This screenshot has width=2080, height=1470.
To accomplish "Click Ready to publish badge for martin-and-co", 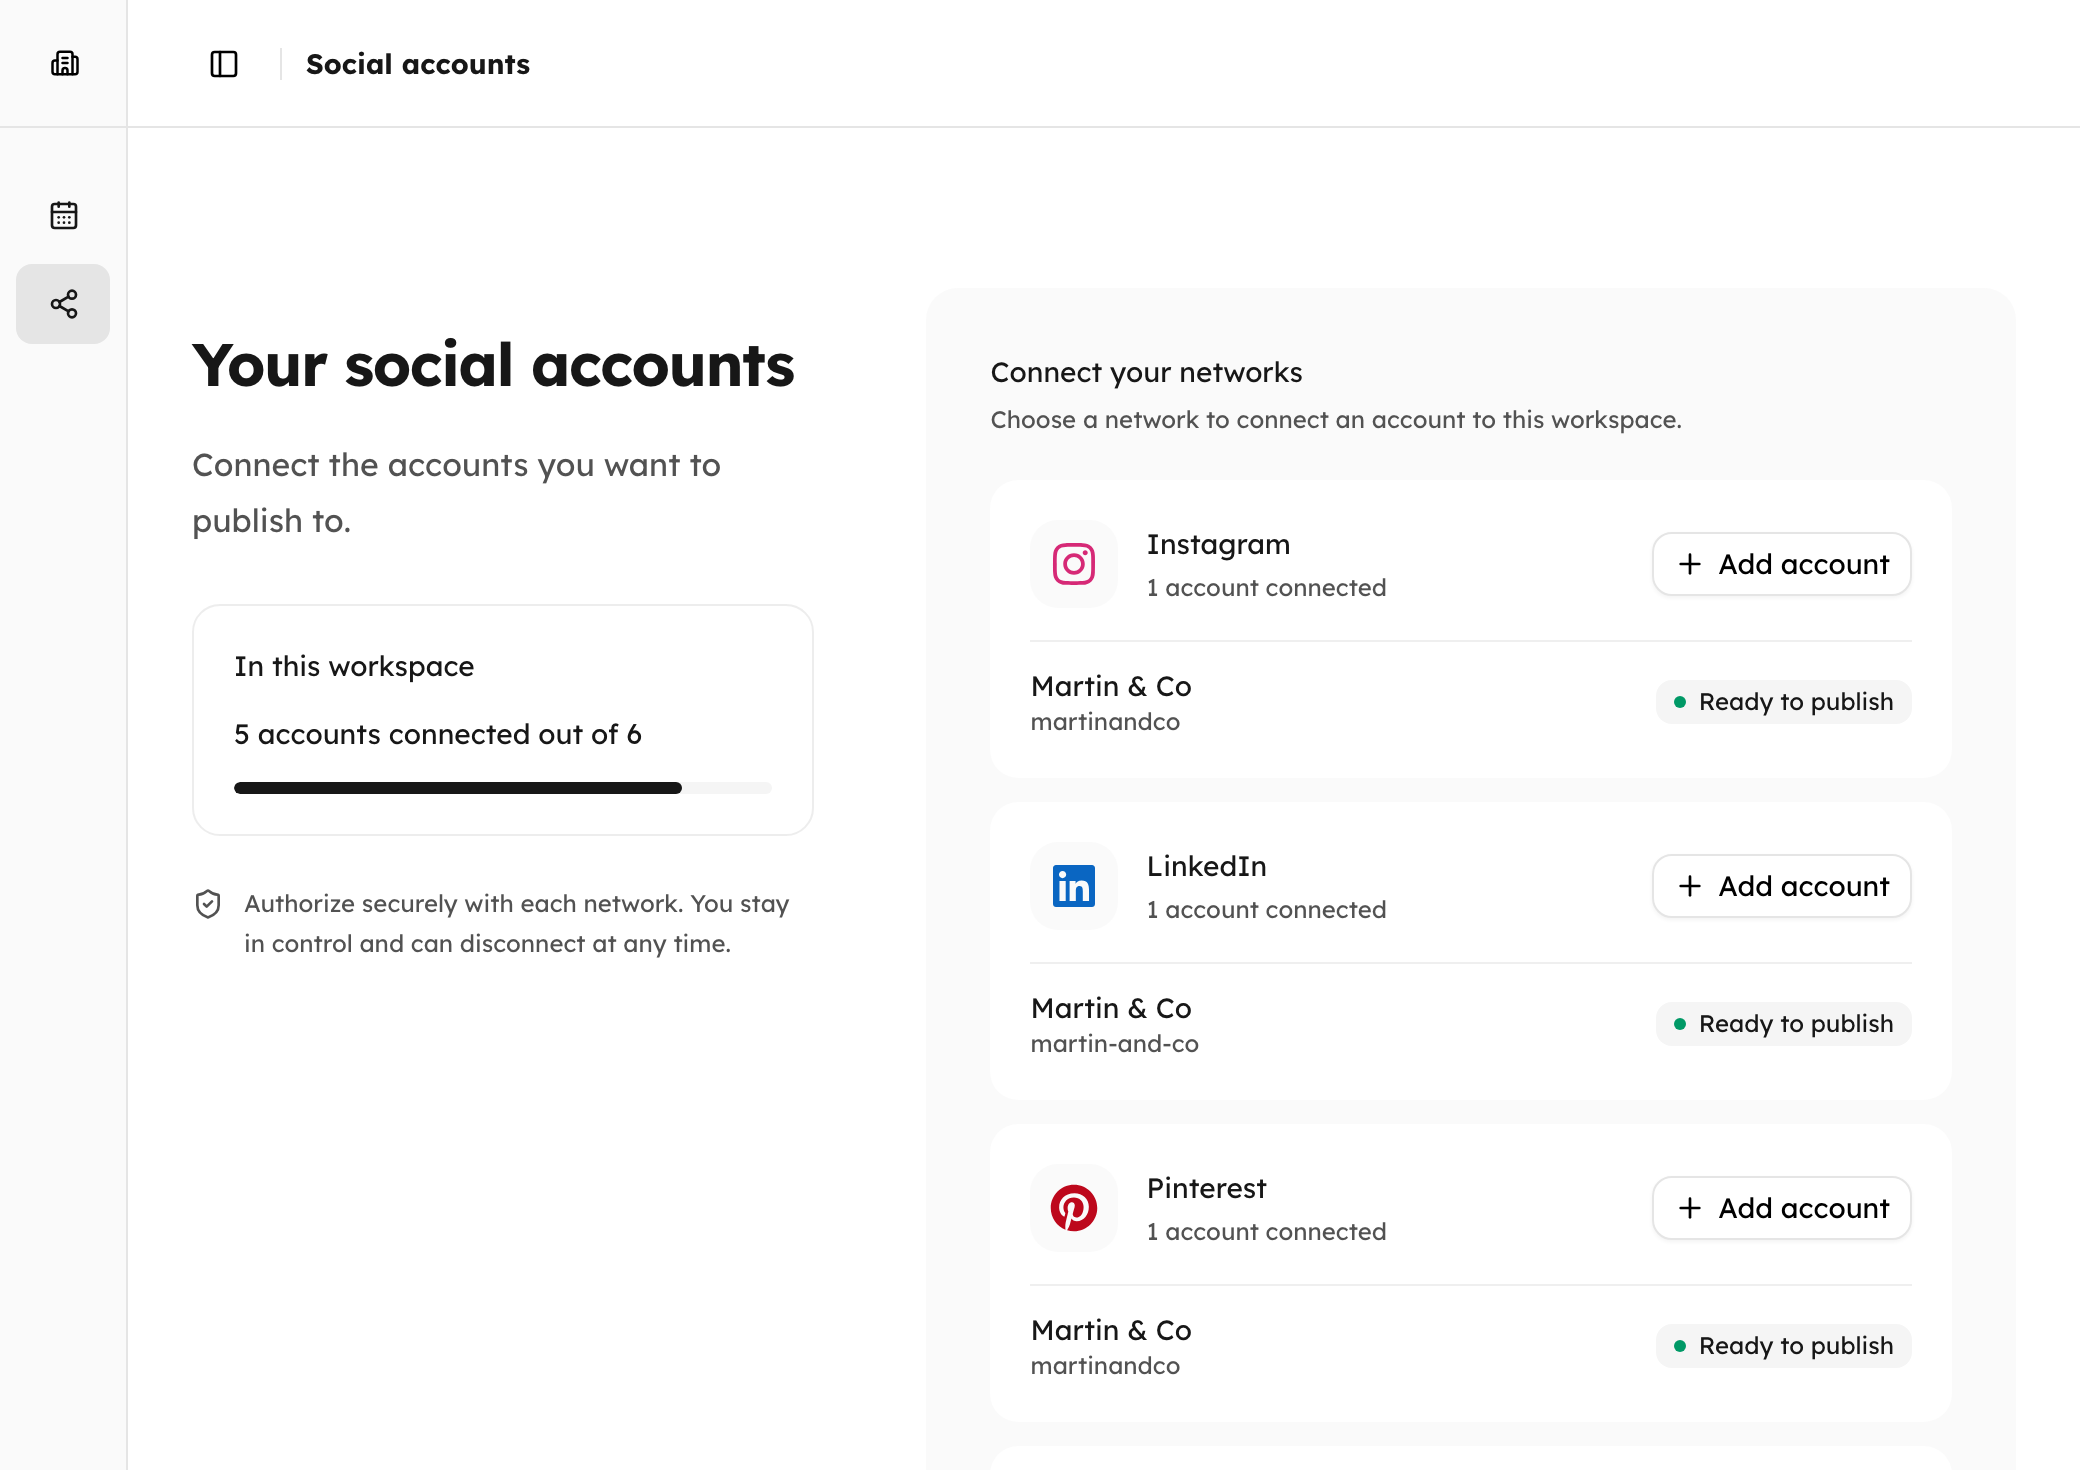I will tap(1784, 1024).
